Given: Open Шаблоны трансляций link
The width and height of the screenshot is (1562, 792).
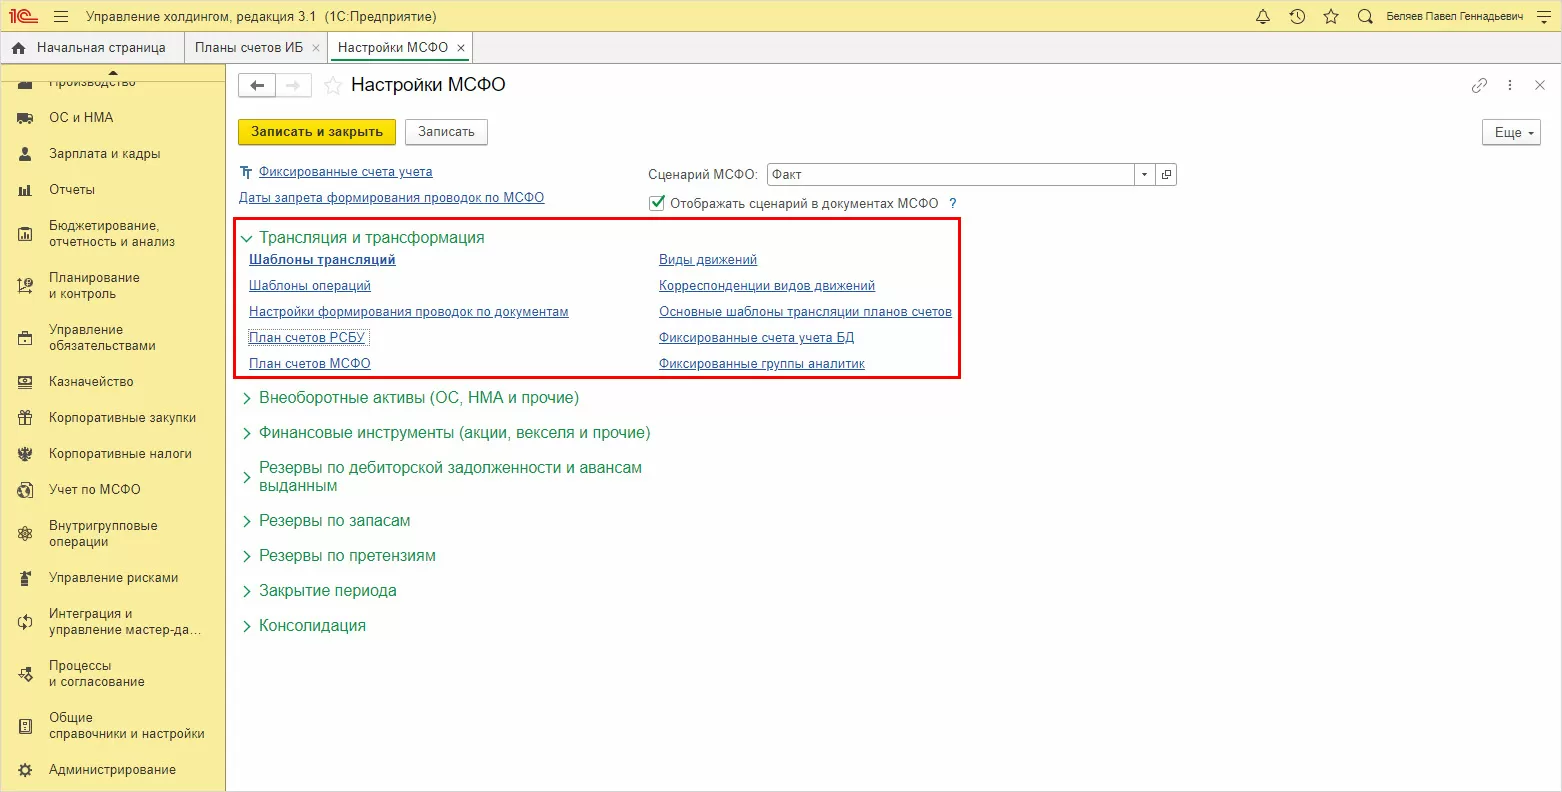Looking at the screenshot, I should 322,260.
